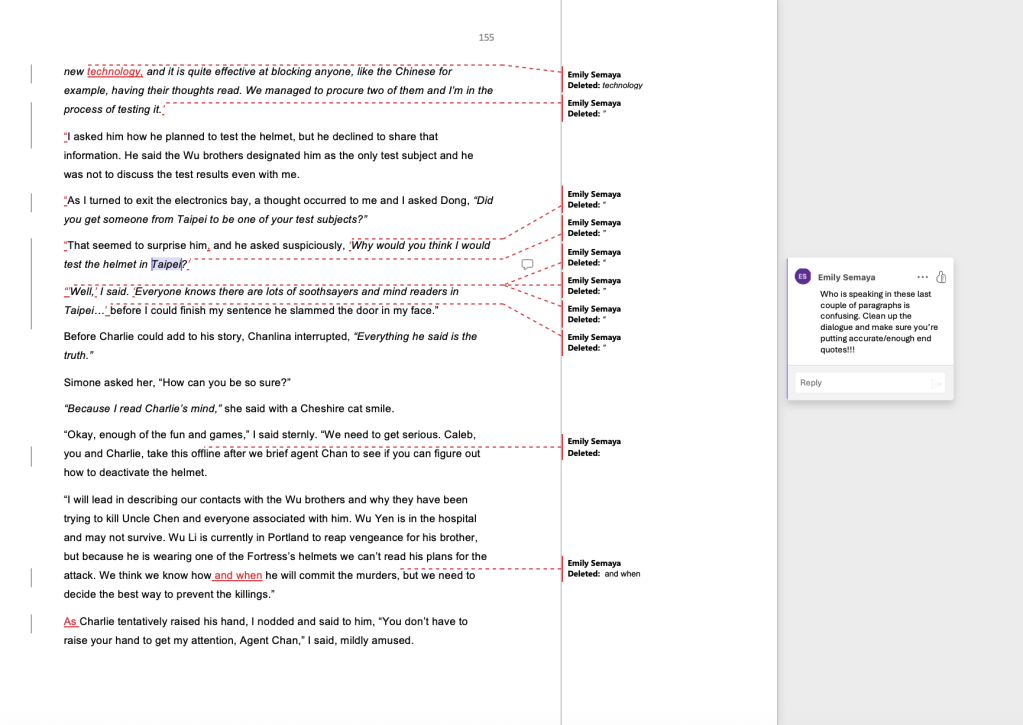
Task: Click the revision balloon directly below 'Deleted: technology'
Action: (594, 108)
